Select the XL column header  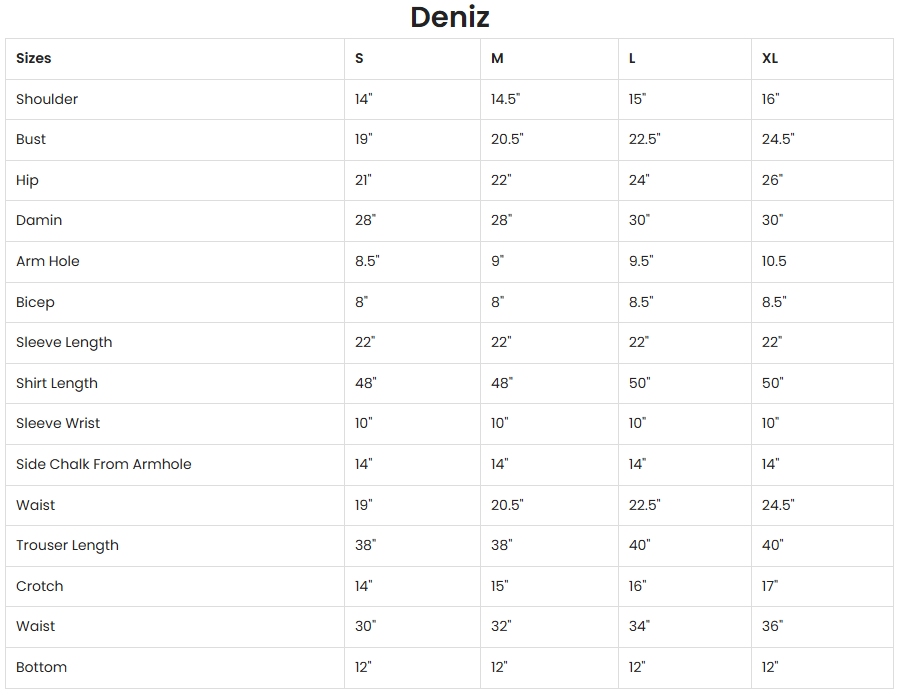[x=770, y=58]
